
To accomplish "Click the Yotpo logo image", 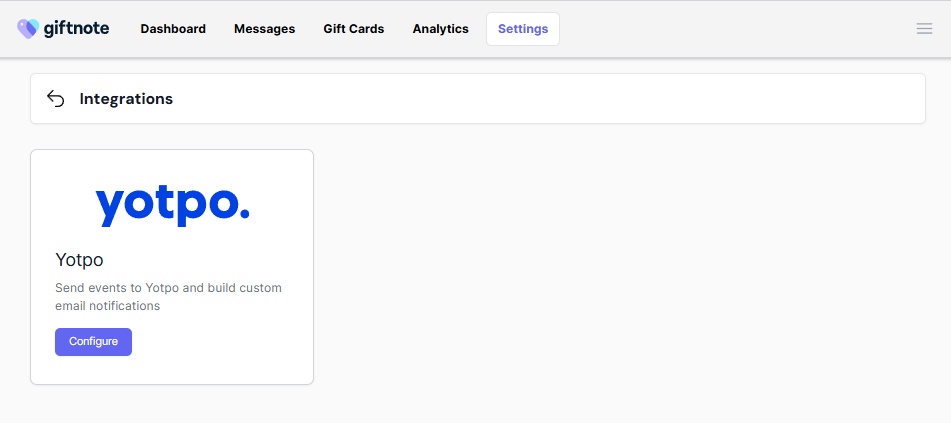I will pos(172,206).
